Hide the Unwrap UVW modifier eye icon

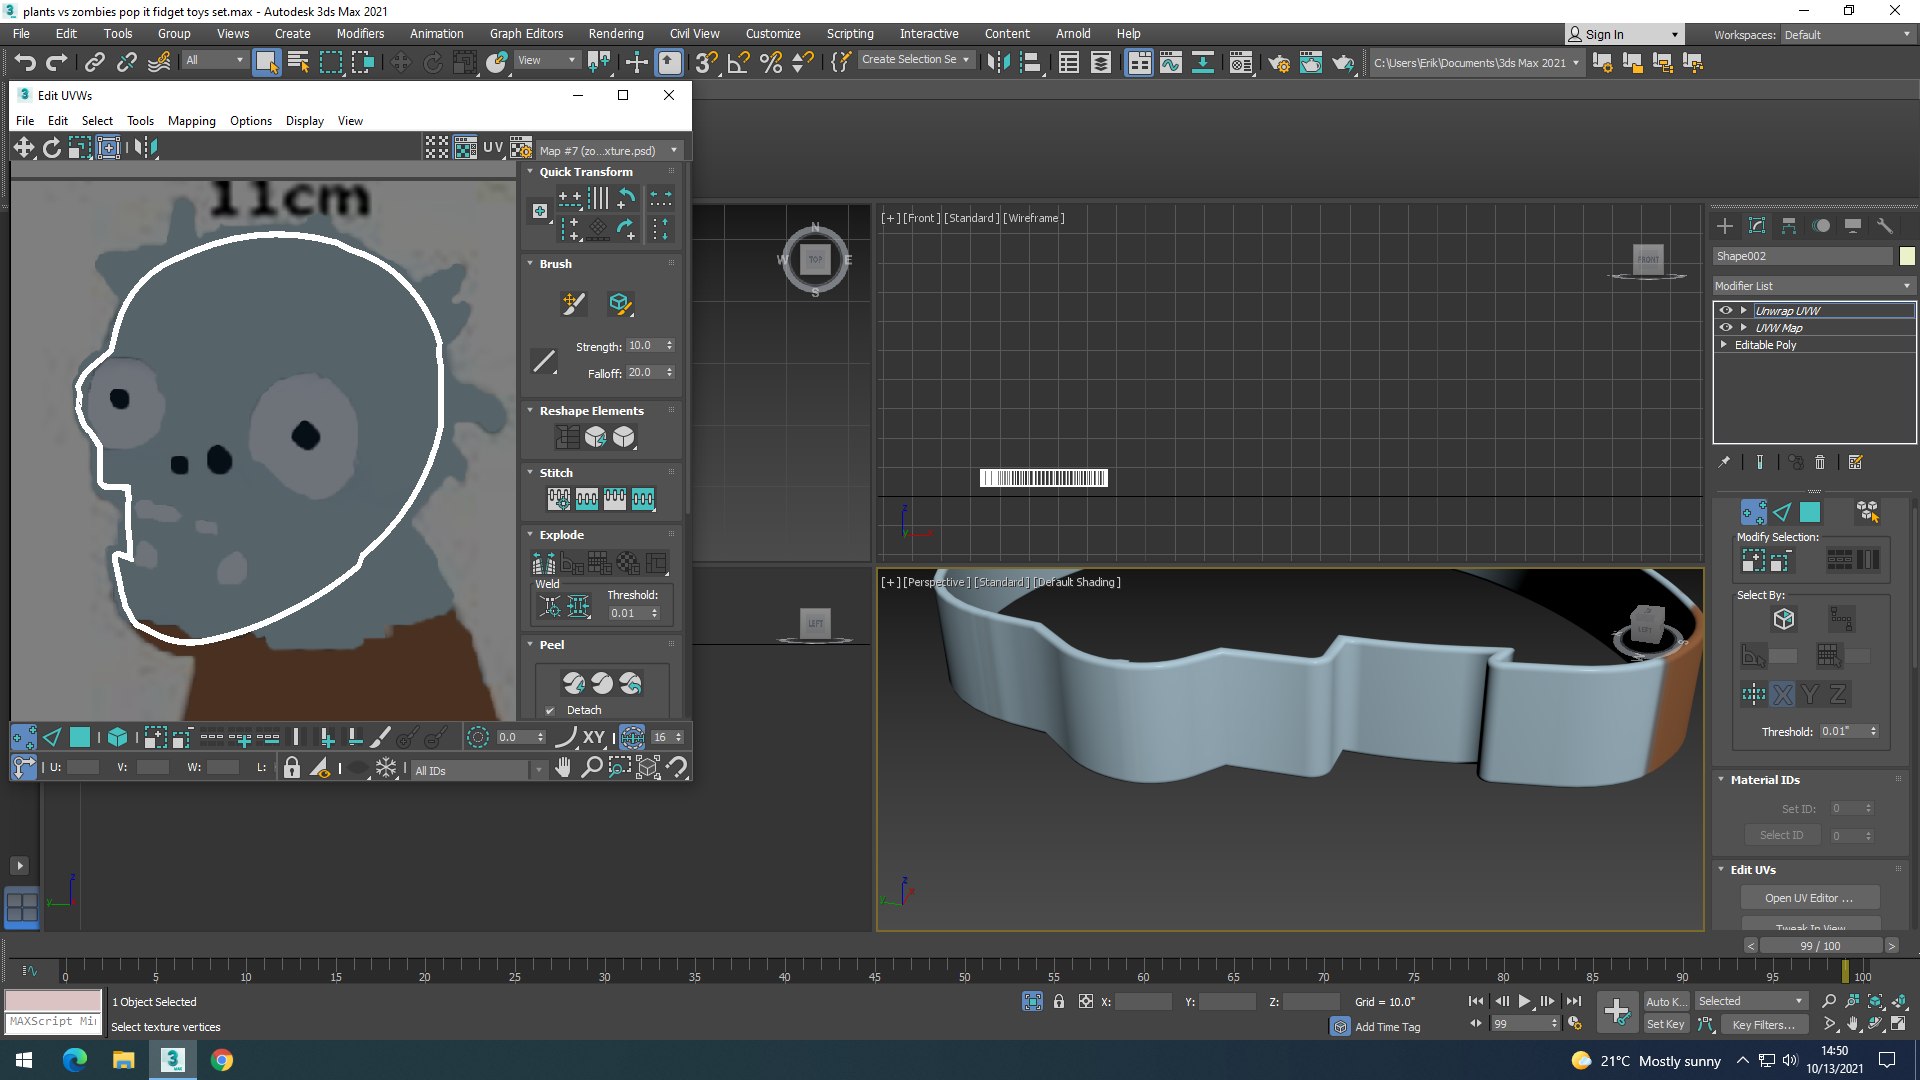1726,311
